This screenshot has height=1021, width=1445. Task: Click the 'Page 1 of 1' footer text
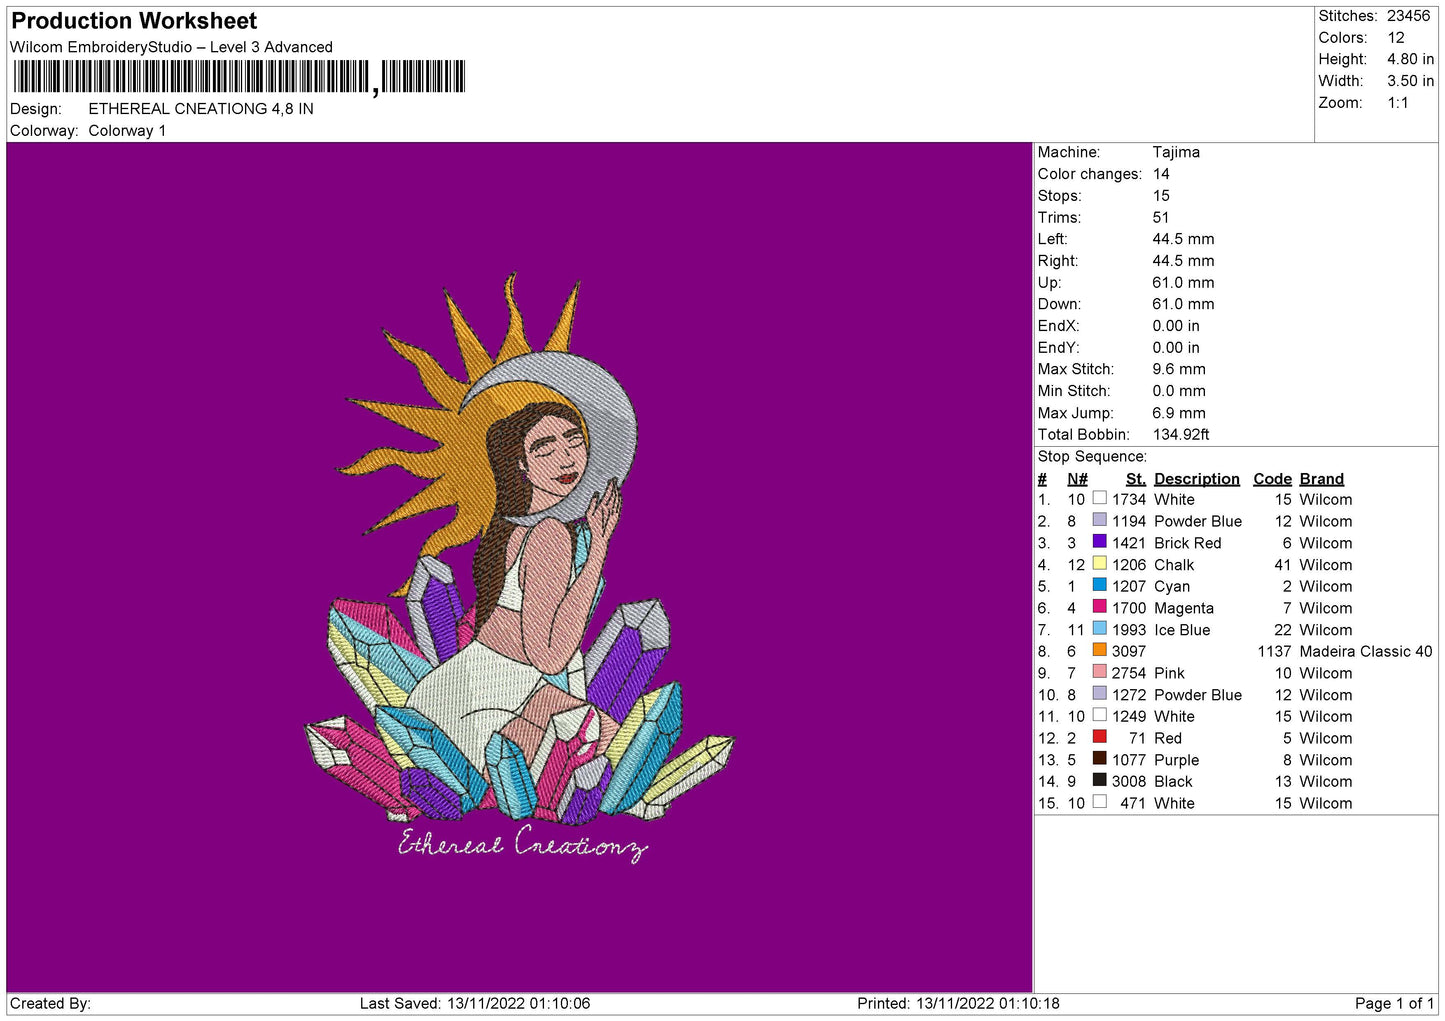[x=1394, y=1003]
